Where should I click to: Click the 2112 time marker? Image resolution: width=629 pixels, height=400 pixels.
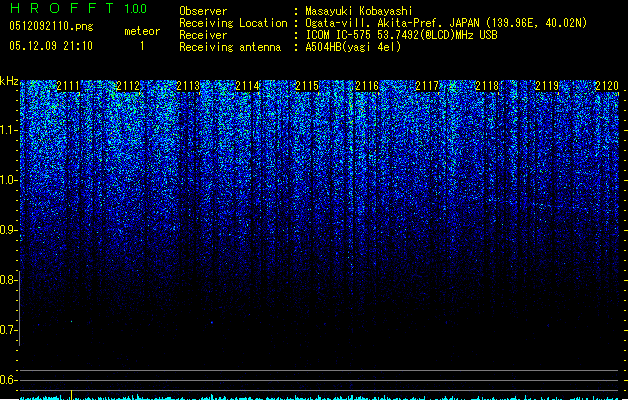[x=128, y=86]
